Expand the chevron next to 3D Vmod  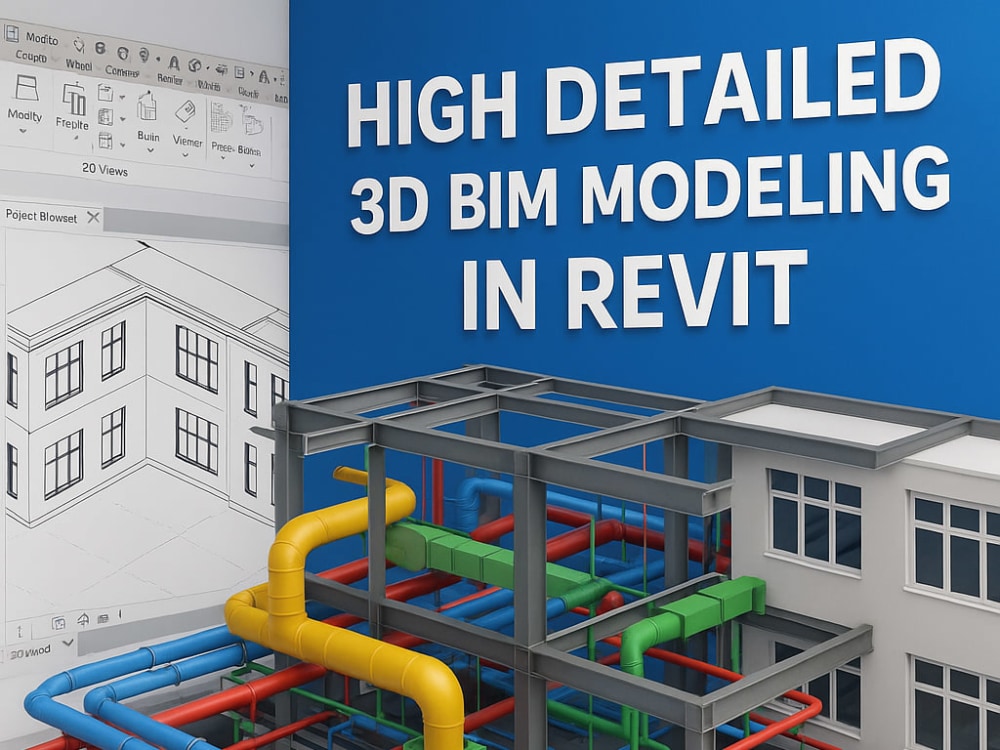pos(68,643)
